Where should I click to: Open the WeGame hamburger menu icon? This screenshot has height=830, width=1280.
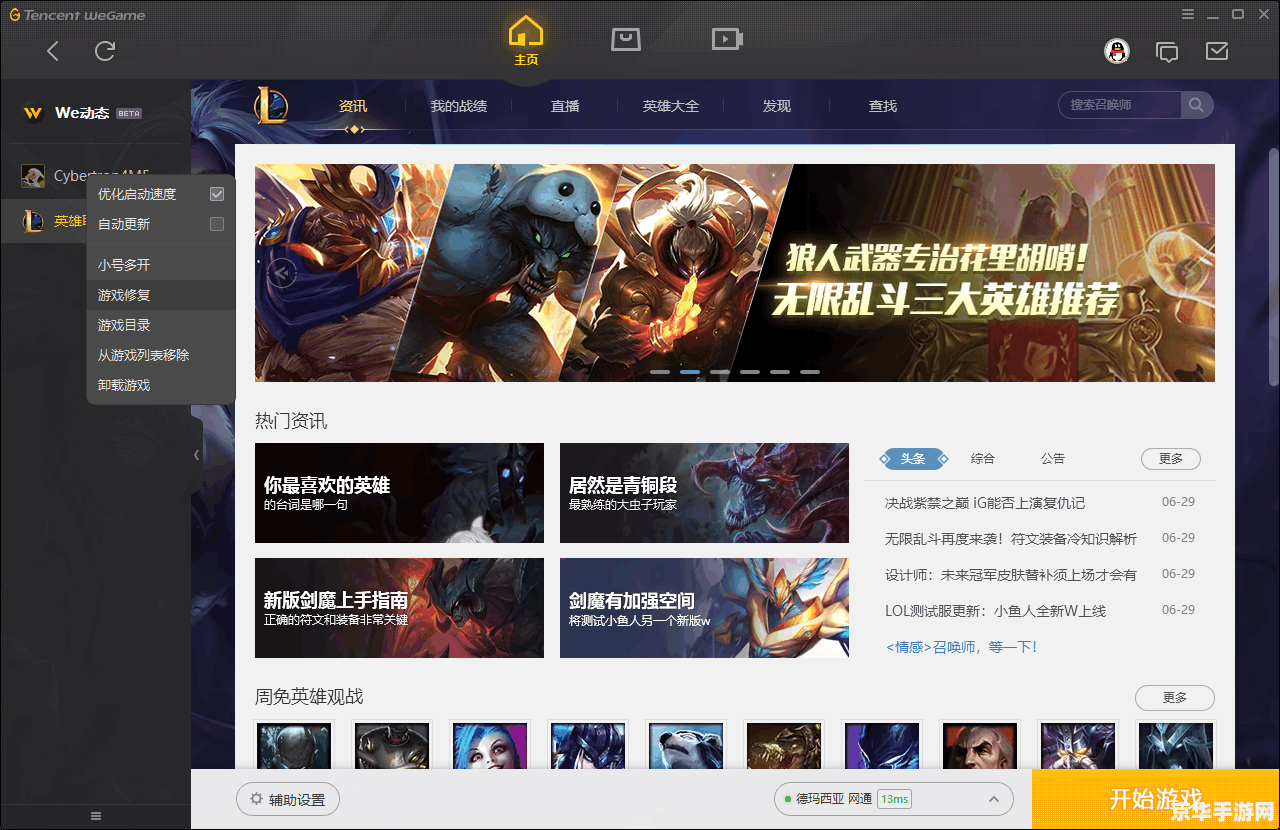click(1188, 14)
